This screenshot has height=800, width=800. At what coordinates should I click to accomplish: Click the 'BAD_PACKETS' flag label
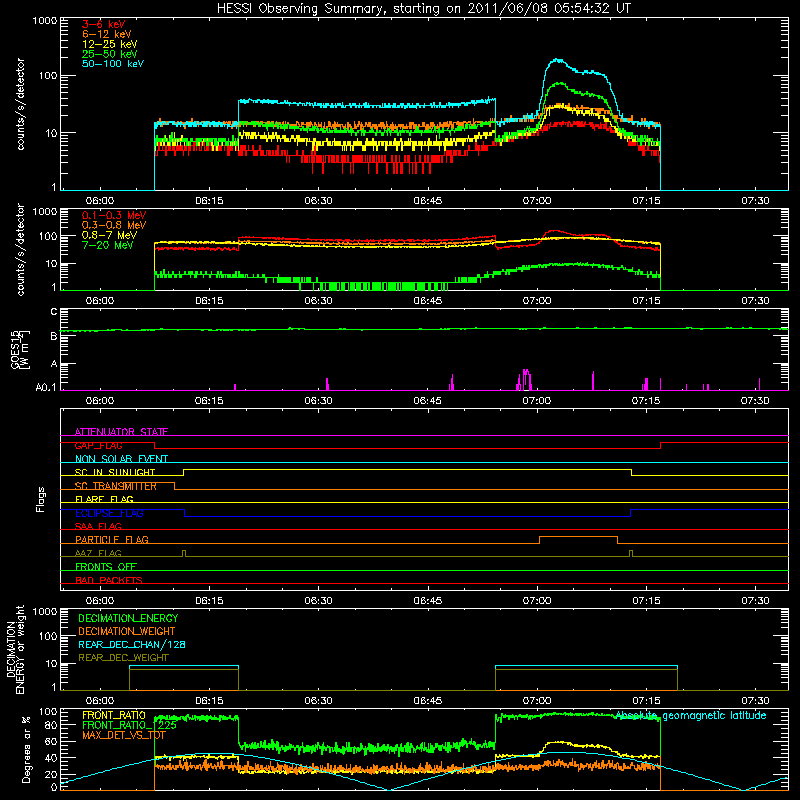point(109,580)
